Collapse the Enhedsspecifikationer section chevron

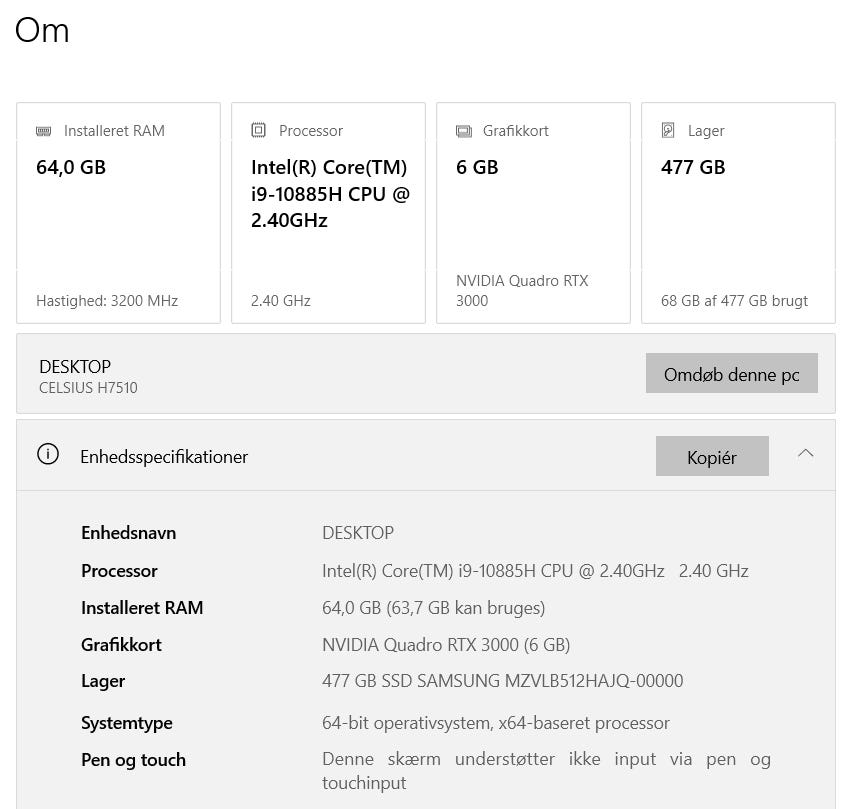coord(805,454)
